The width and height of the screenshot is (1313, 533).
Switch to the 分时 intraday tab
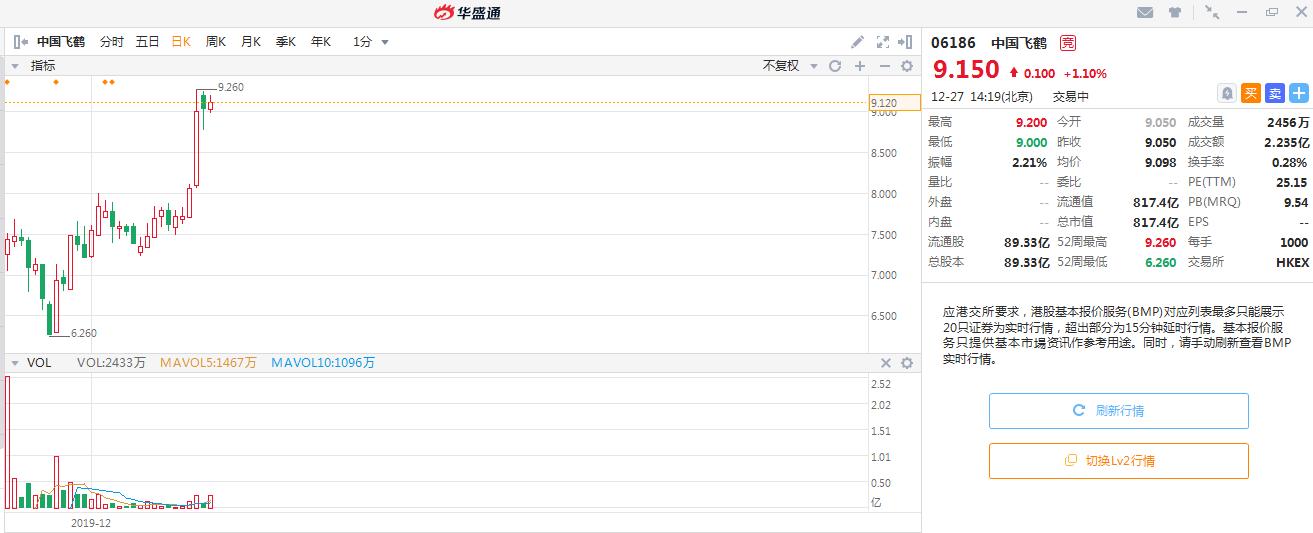click(112, 42)
